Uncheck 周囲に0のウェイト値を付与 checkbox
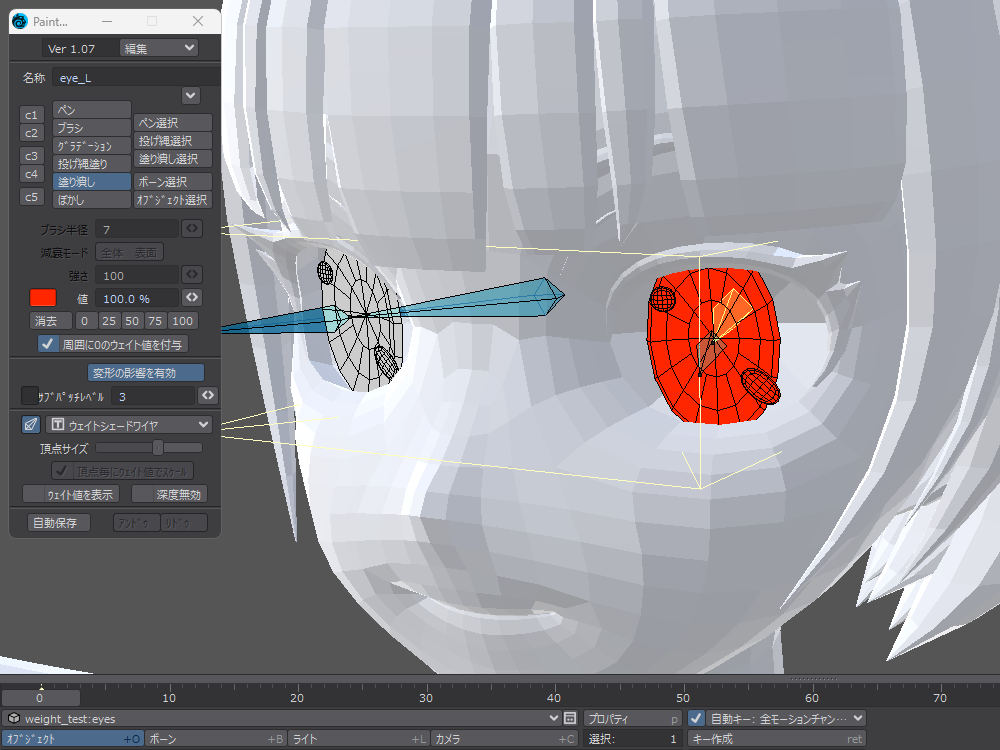 [x=47, y=343]
